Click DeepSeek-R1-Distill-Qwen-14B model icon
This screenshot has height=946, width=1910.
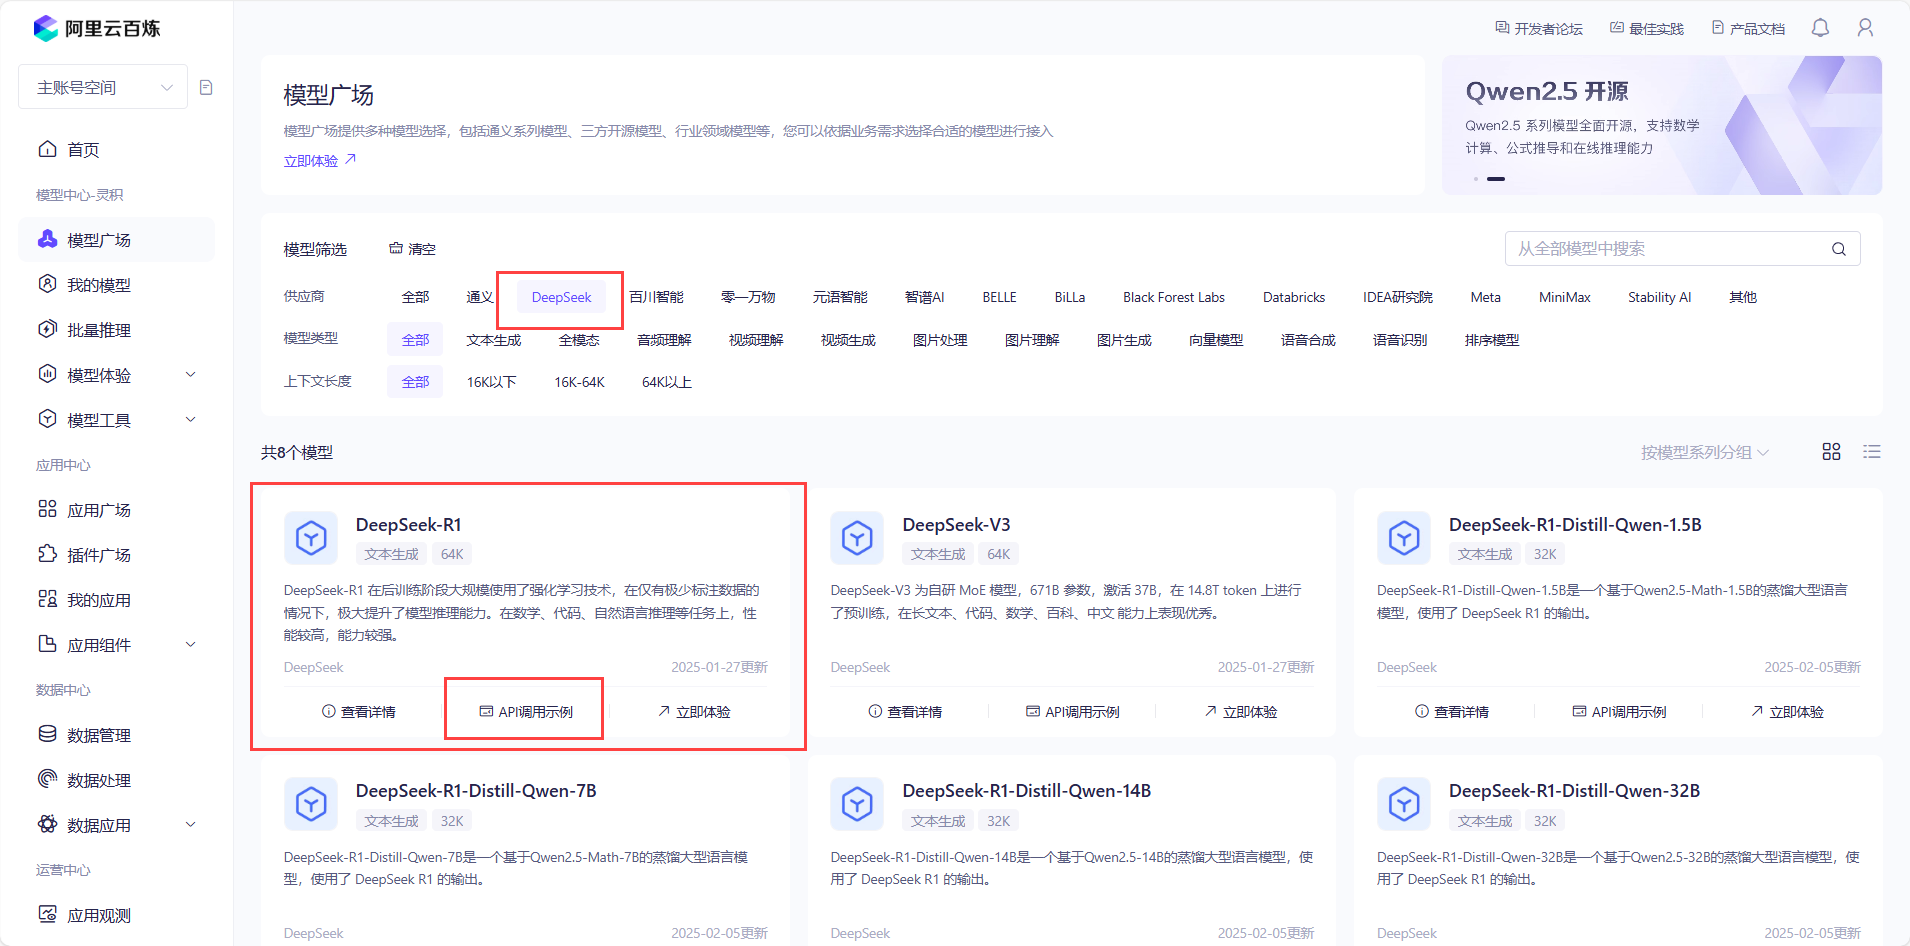(857, 804)
